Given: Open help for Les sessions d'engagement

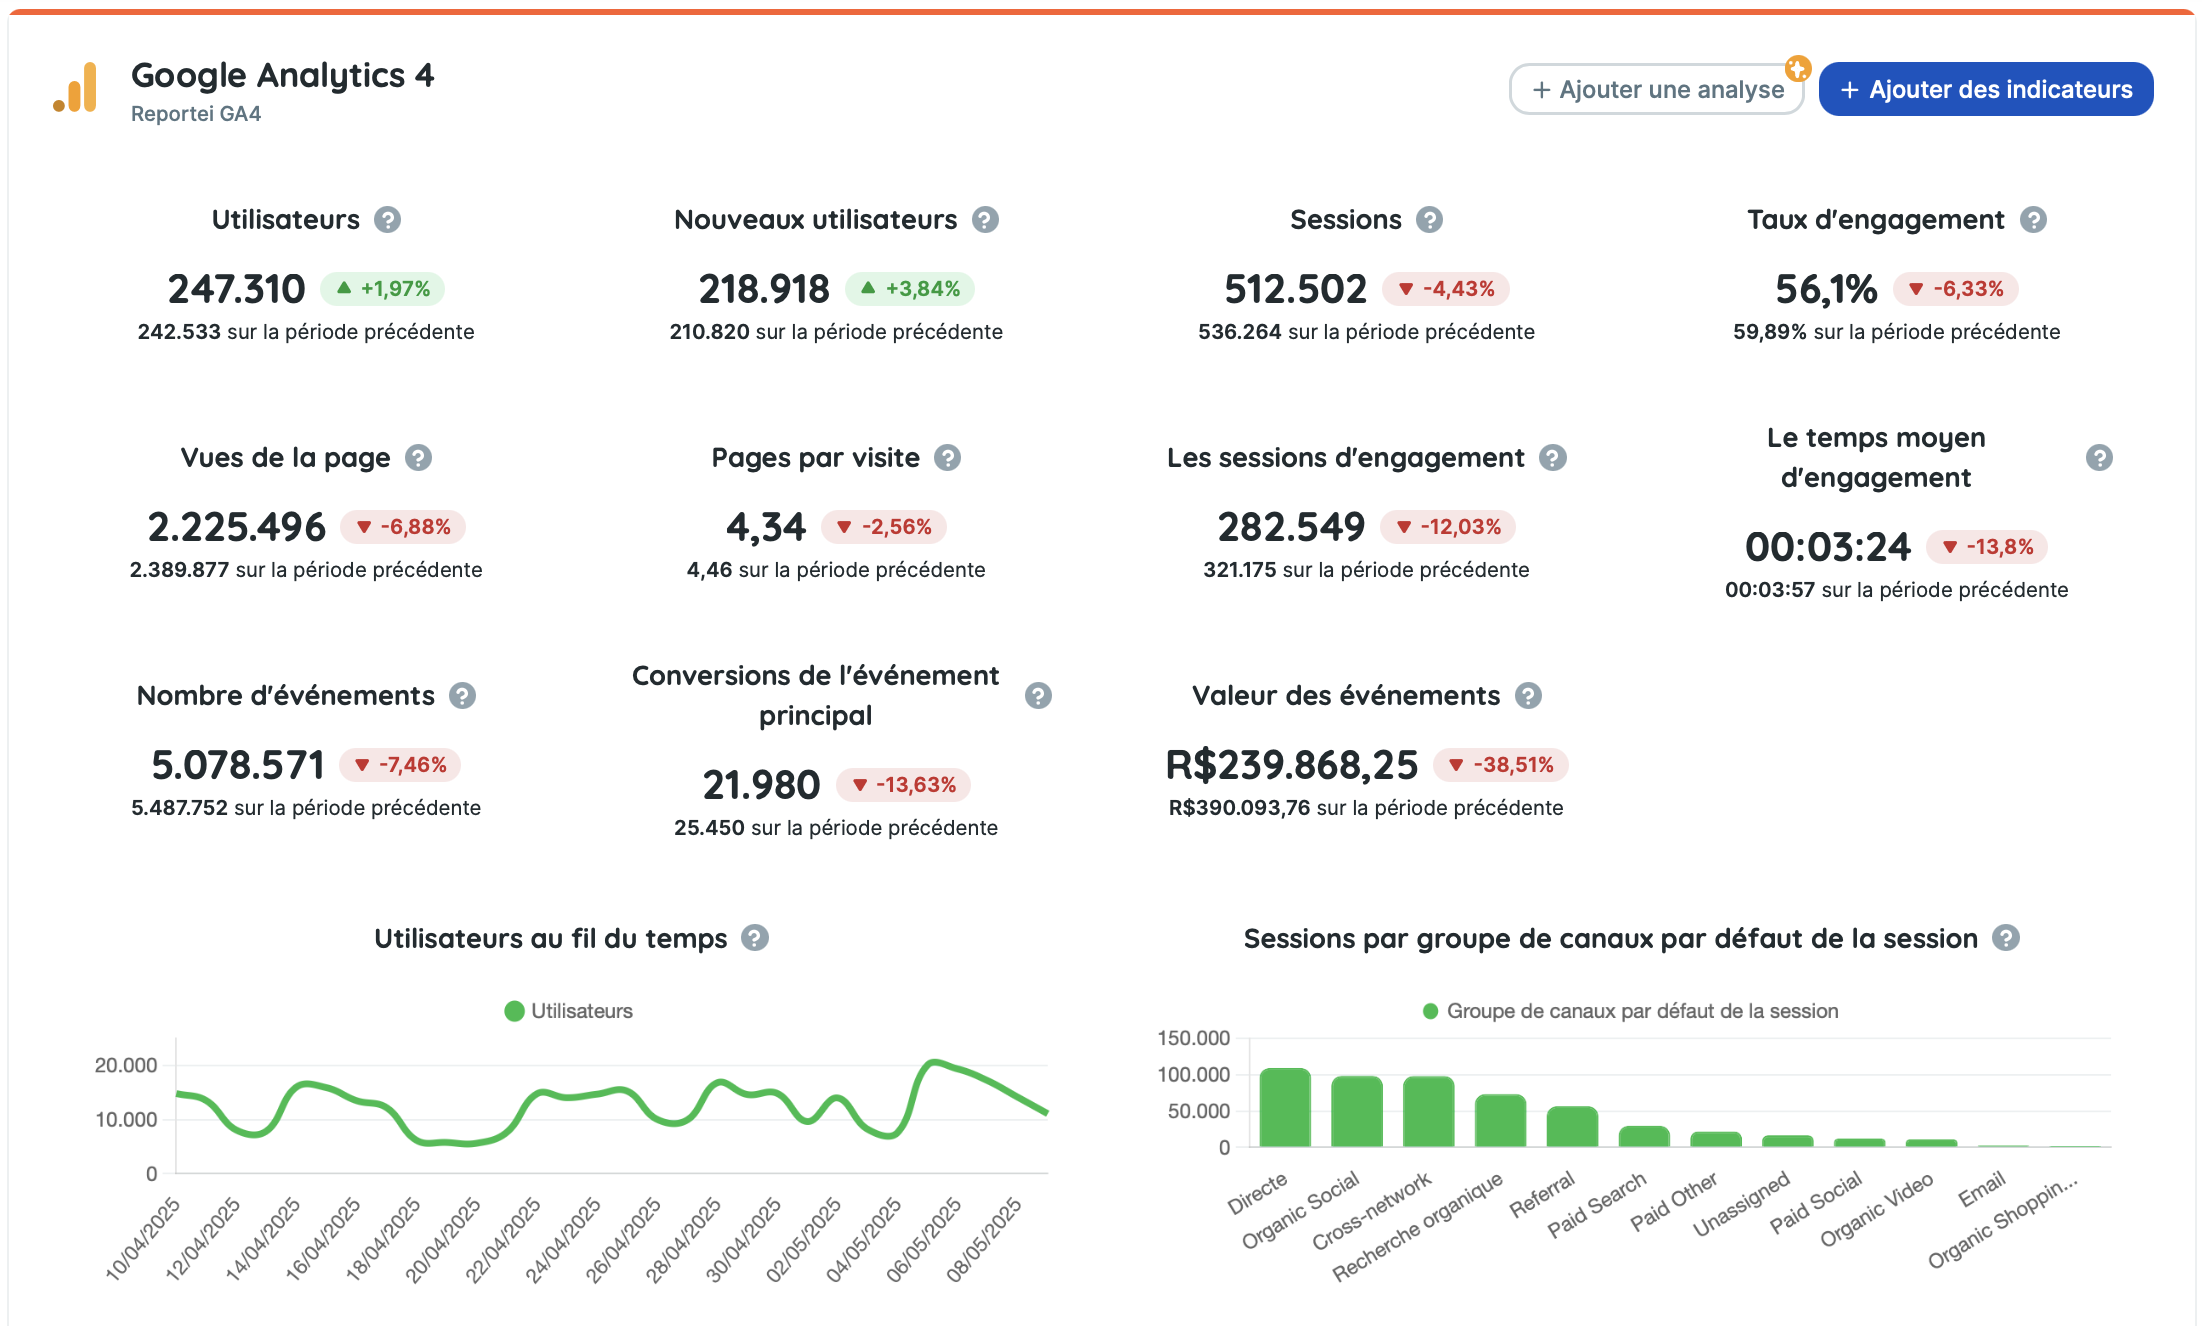Looking at the screenshot, I should coord(1553,458).
